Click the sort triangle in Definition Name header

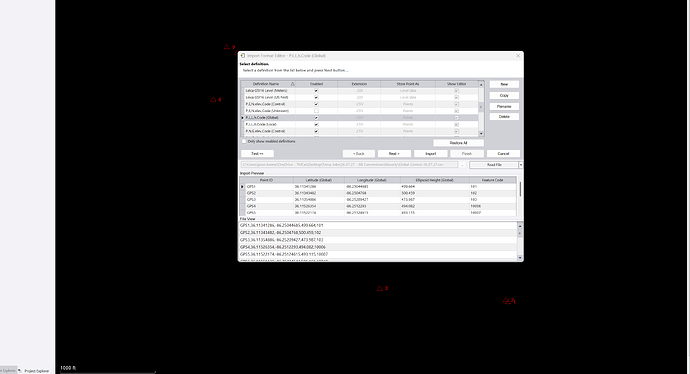292,84
